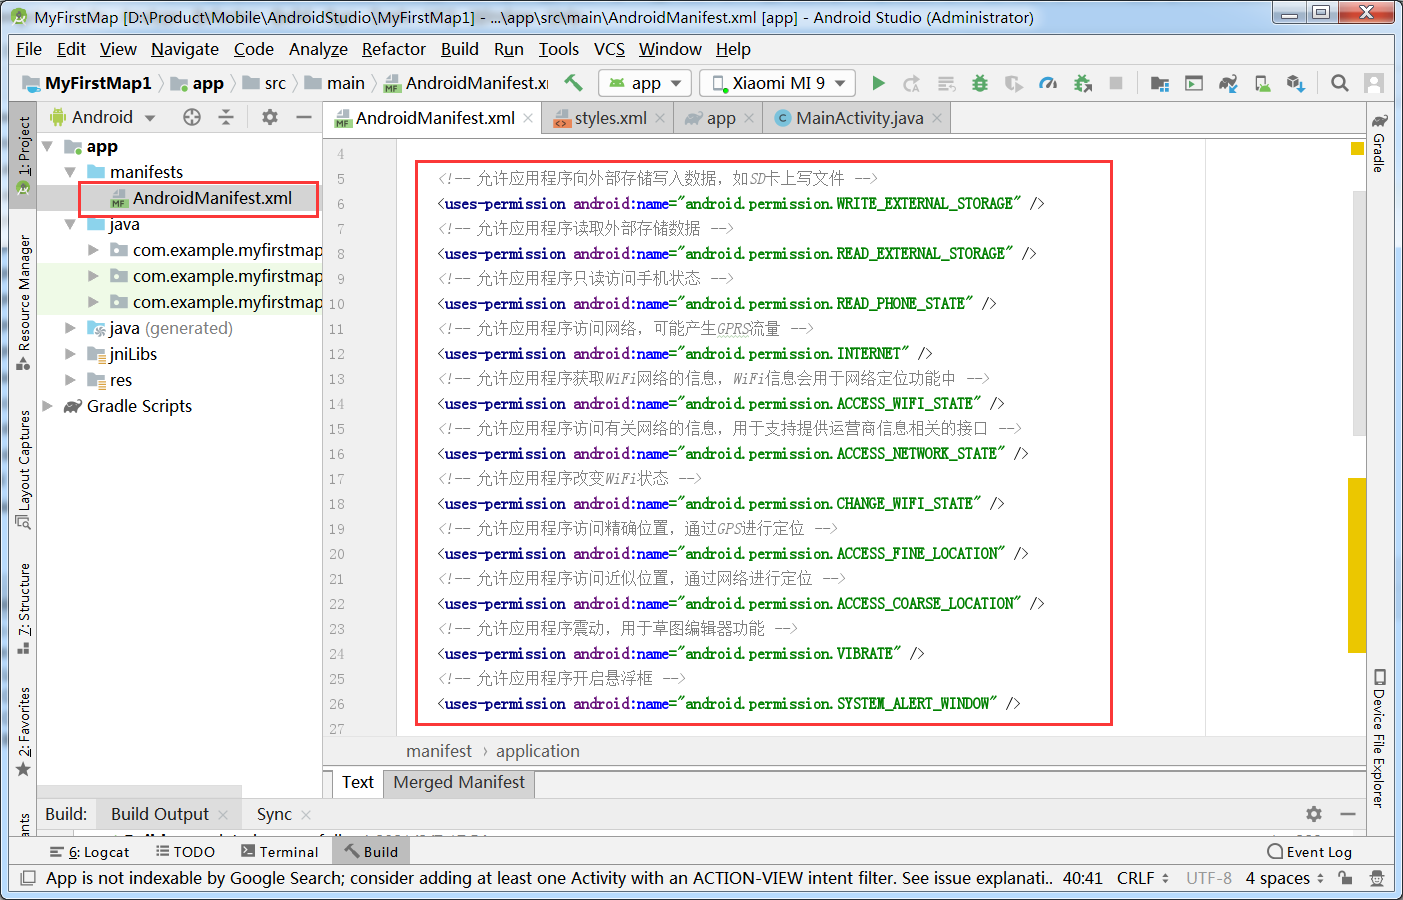Open Device File Explorer side panel
The image size is (1403, 900).
point(1379,738)
